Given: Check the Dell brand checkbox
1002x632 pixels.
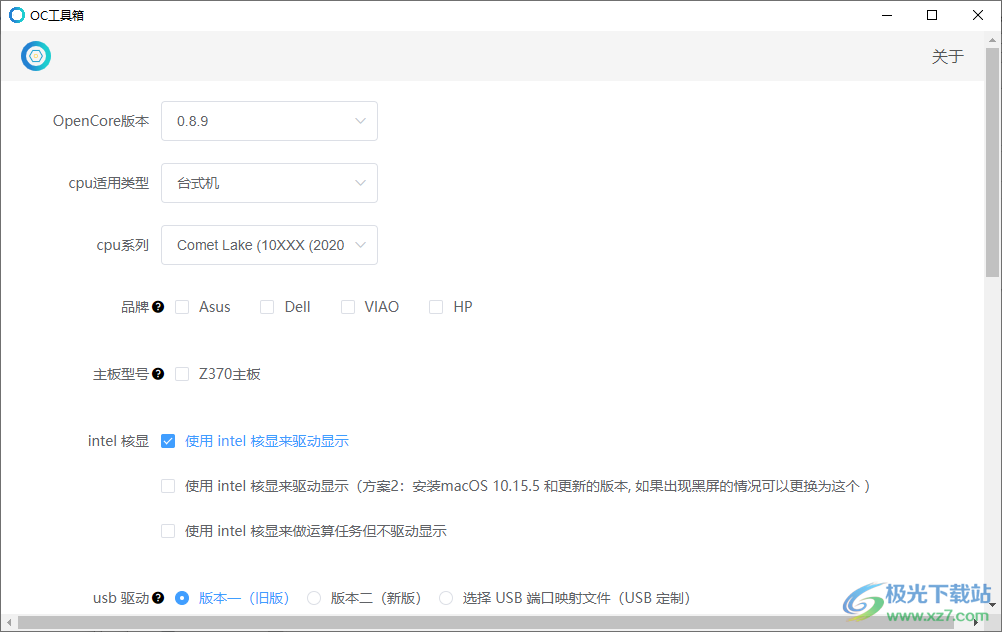Looking at the screenshot, I should pyautogui.click(x=267, y=307).
